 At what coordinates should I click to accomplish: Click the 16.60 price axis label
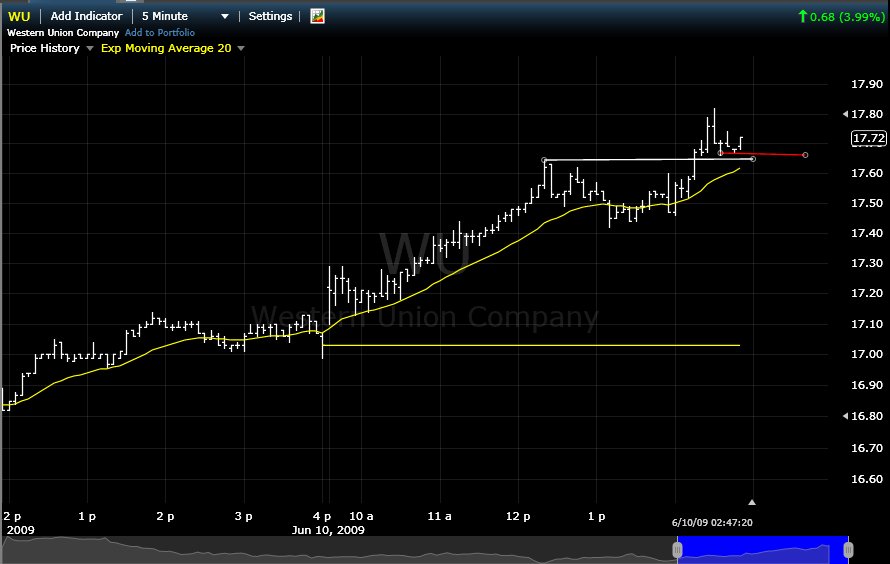tap(867, 479)
